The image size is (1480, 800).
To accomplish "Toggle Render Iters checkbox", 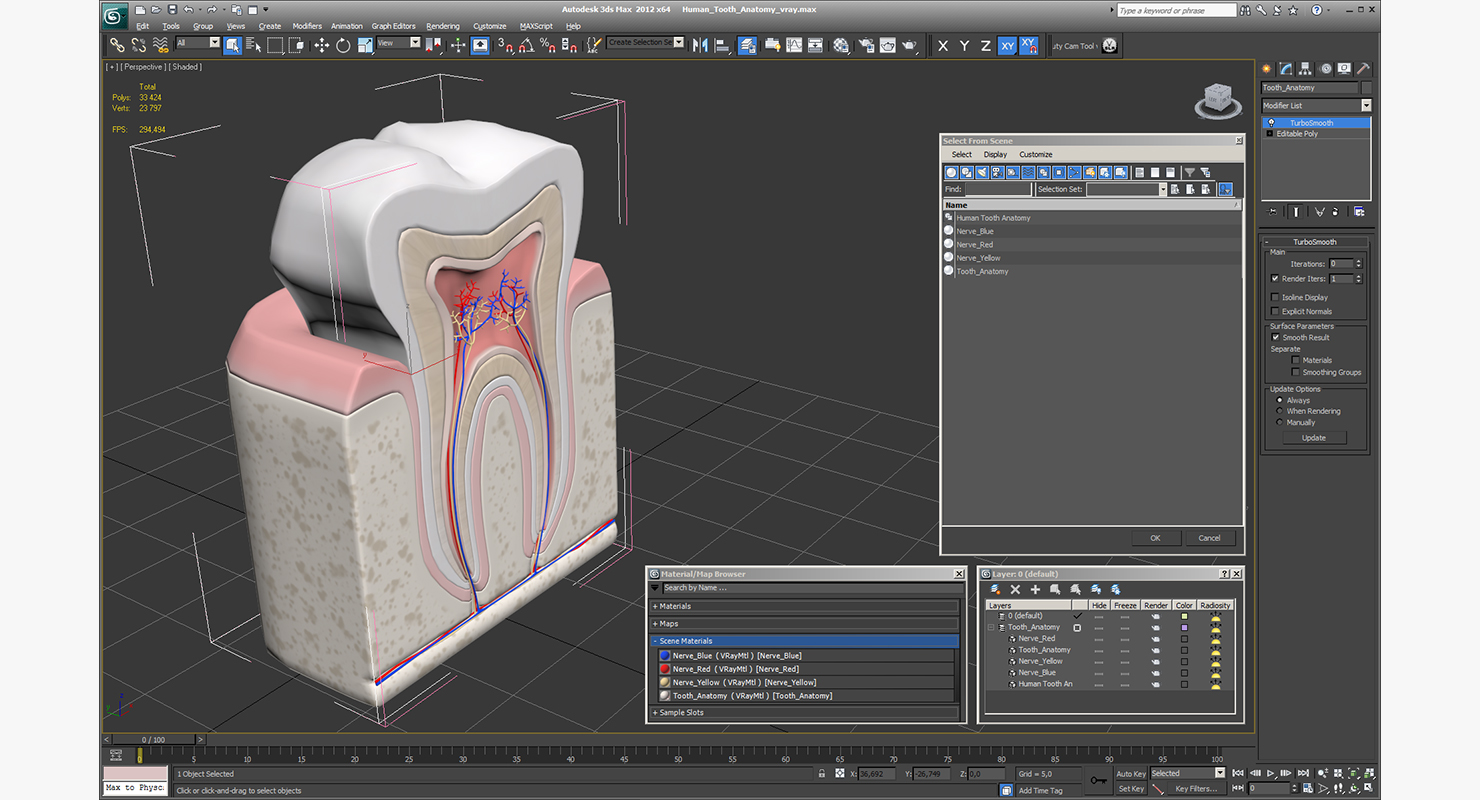I will point(1274,279).
